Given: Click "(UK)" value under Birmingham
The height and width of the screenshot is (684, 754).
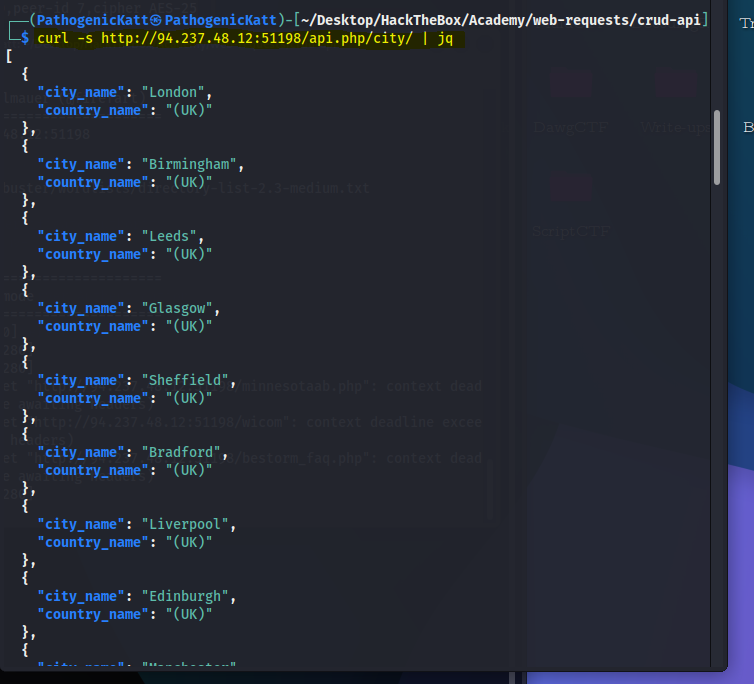Looking at the screenshot, I should [189, 183].
